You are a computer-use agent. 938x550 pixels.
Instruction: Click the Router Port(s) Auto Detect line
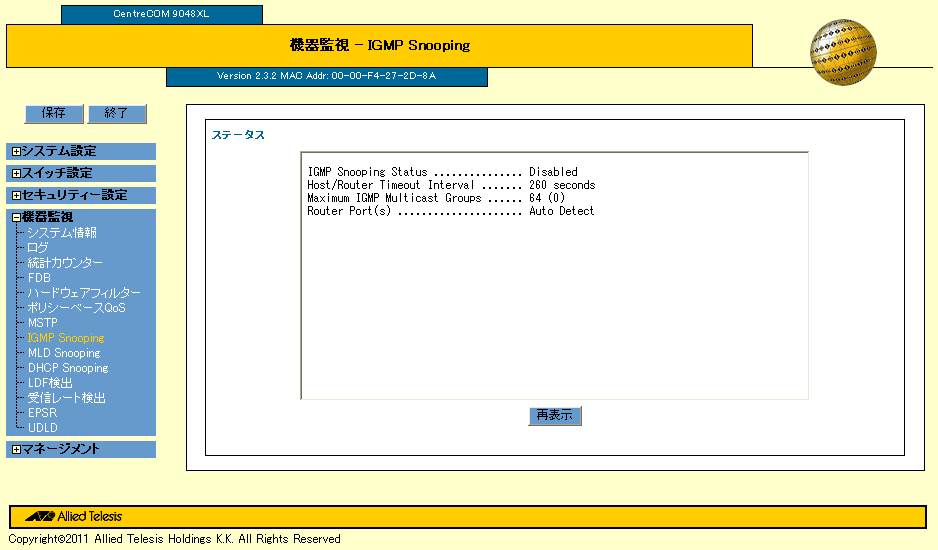(x=451, y=211)
